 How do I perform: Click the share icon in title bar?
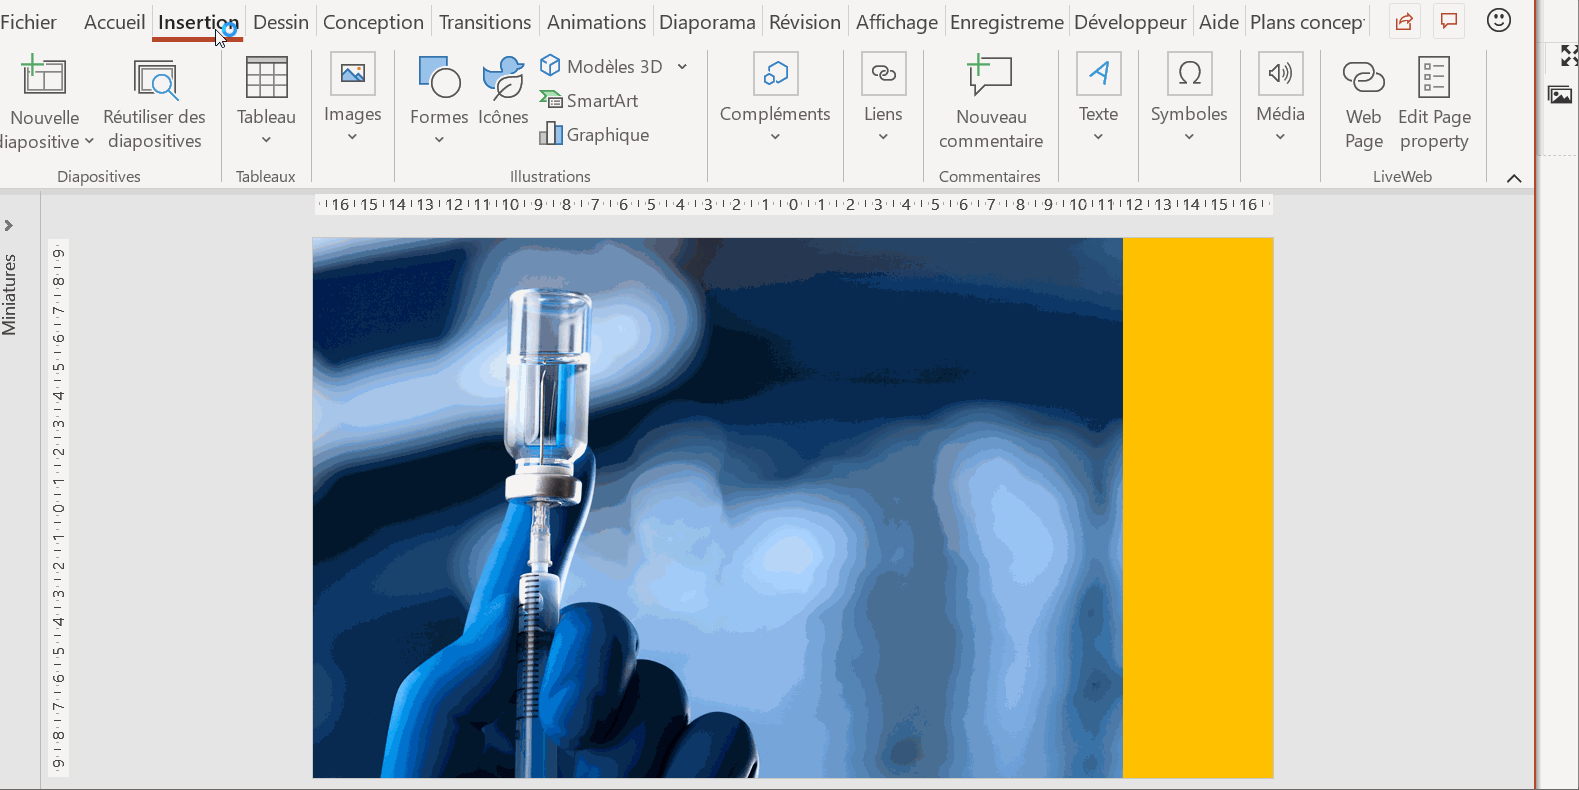pyautogui.click(x=1405, y=21)
